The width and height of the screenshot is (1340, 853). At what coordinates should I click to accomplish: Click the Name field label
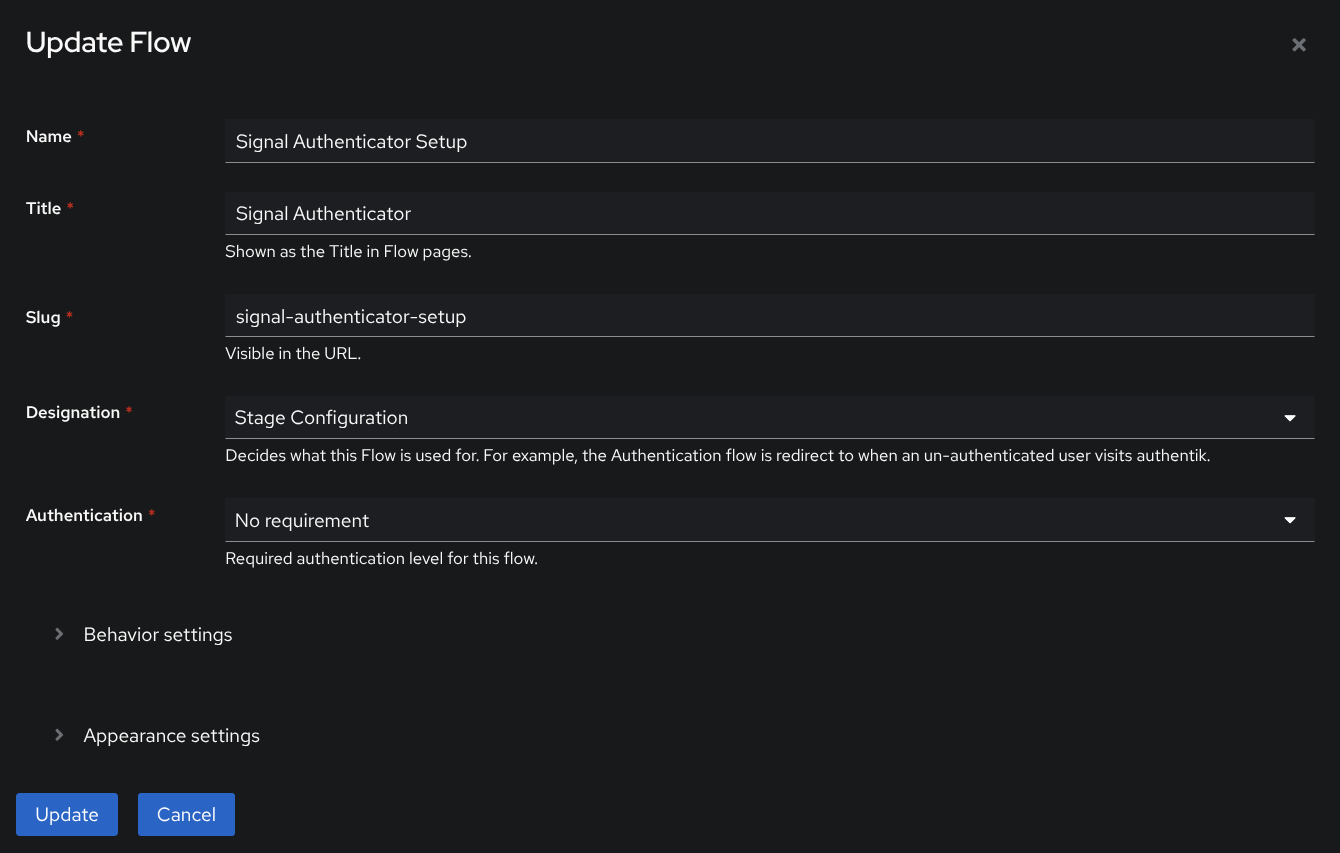click(48, 137)
